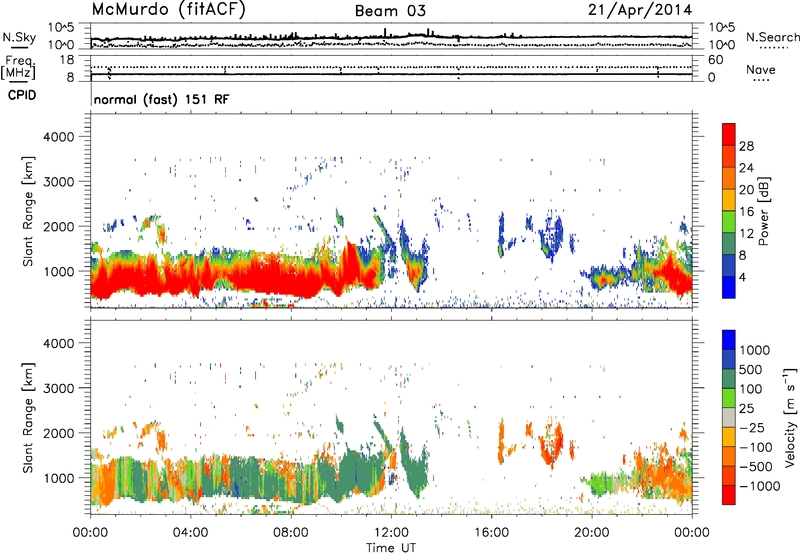This screenshot has height=554, width=800.
Task: Click the red top of the Power colorbar
Action: click(x=729, y=134)
